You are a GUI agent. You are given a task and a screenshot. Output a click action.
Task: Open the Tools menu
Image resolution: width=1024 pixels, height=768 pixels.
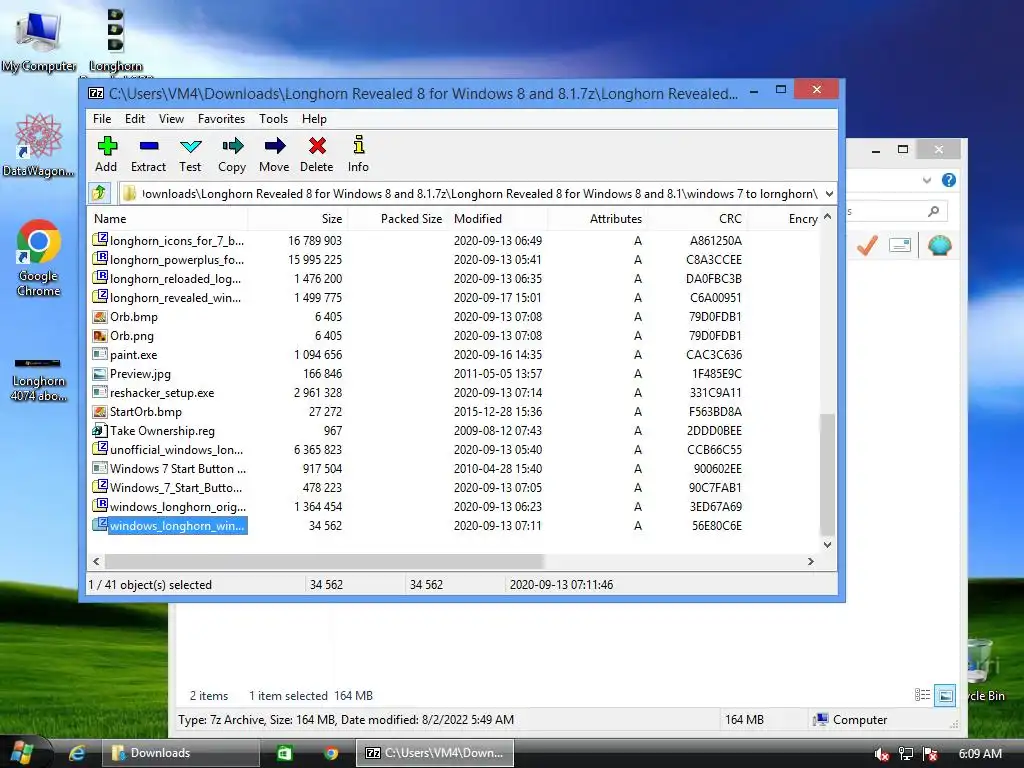tap(273, 119)
